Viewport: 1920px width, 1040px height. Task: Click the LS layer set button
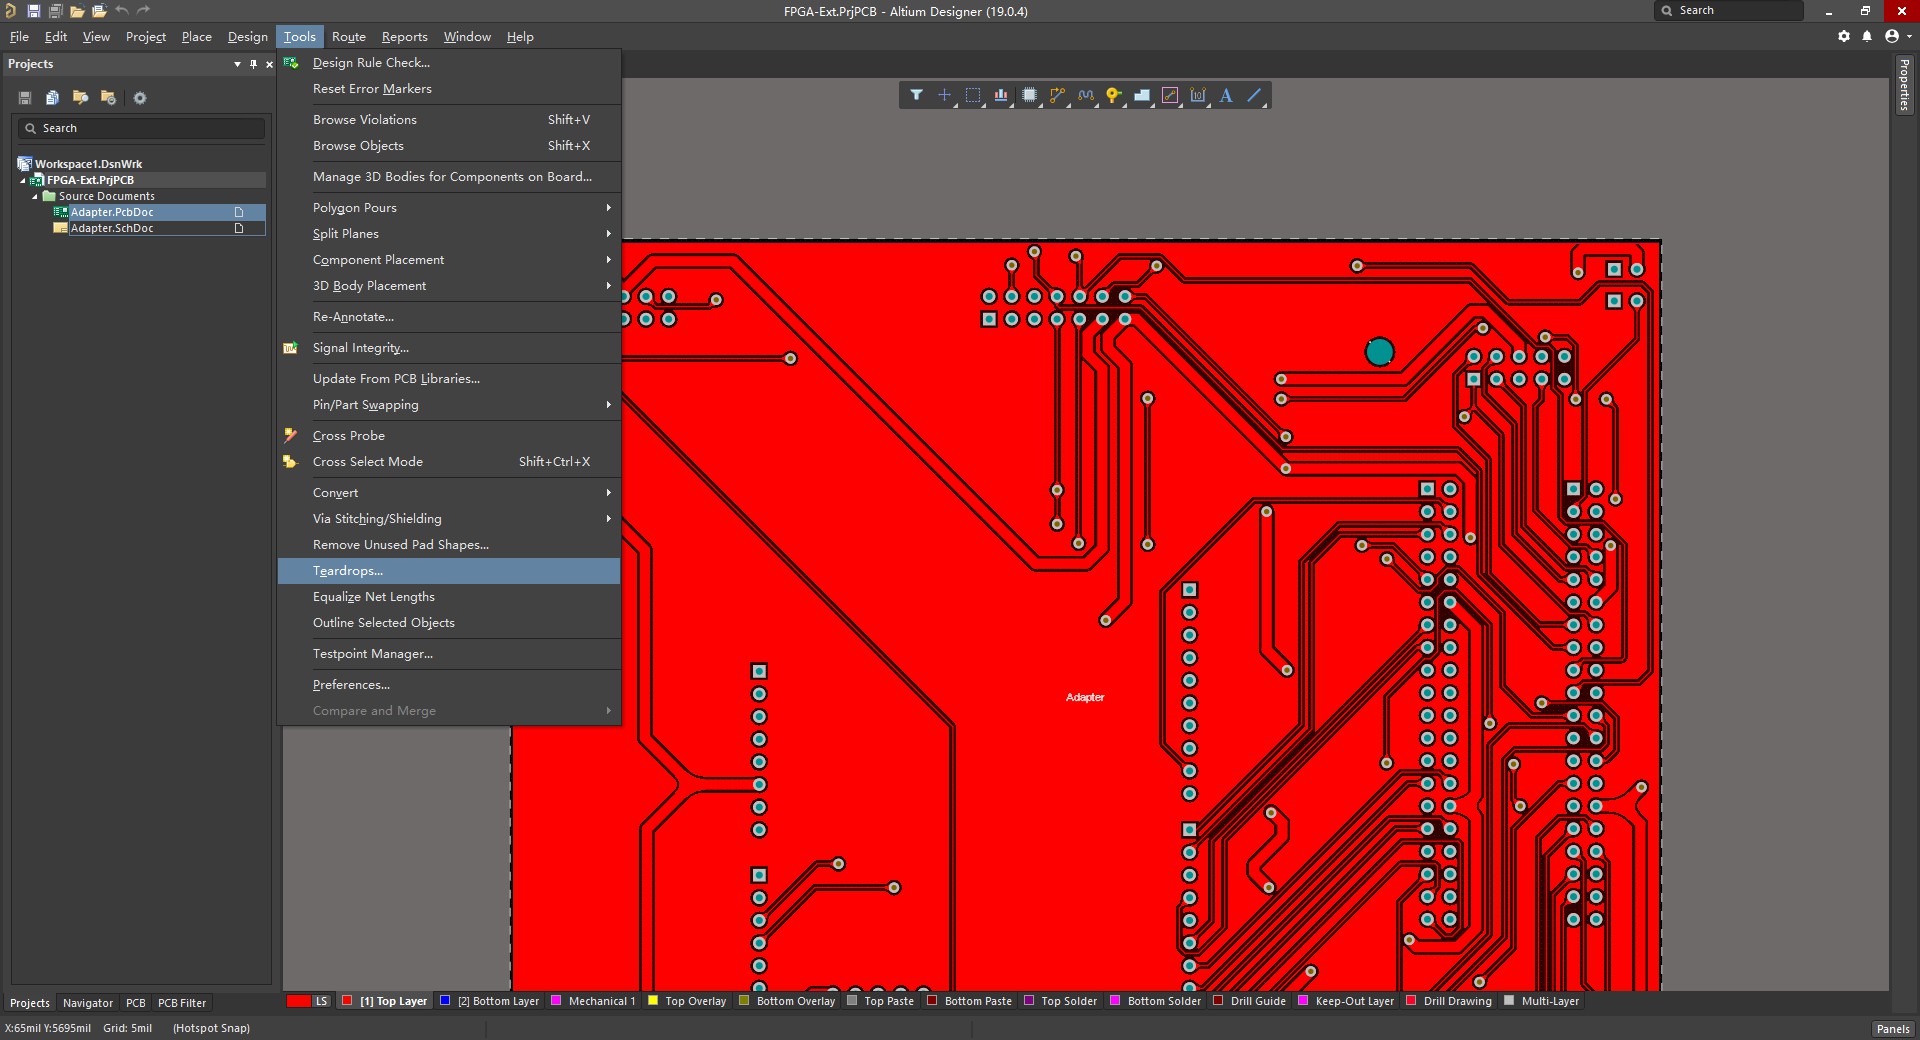click(x=321, y=1001)
